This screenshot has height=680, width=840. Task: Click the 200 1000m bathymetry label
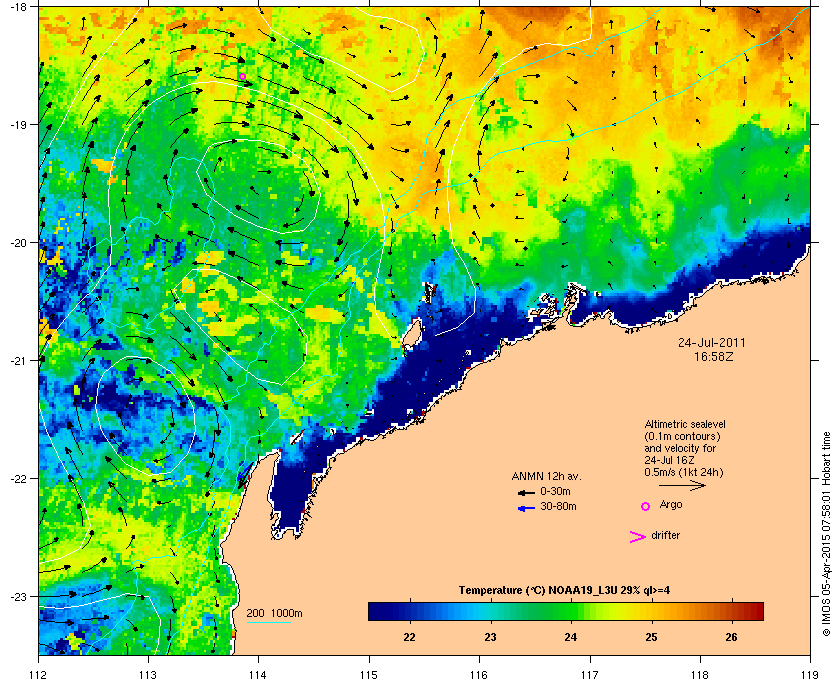click(274, 614)
